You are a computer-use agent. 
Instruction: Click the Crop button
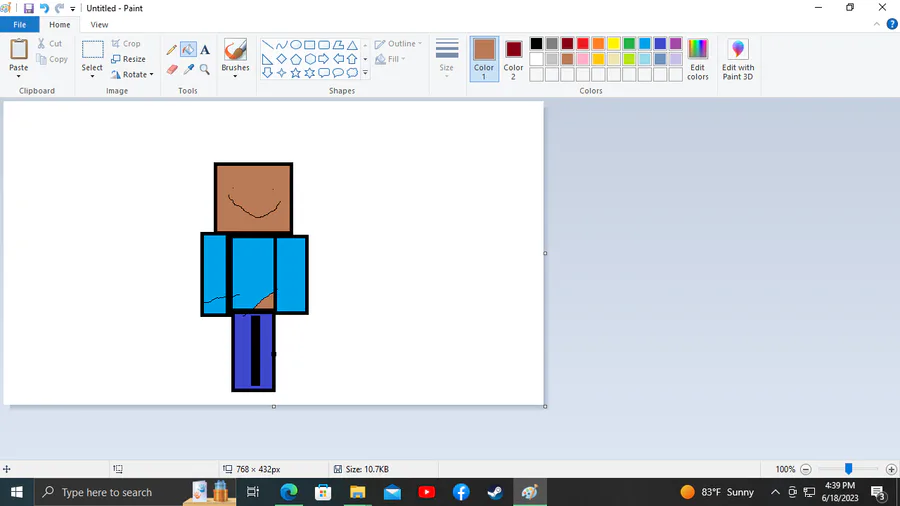click(x=126, y=44)
